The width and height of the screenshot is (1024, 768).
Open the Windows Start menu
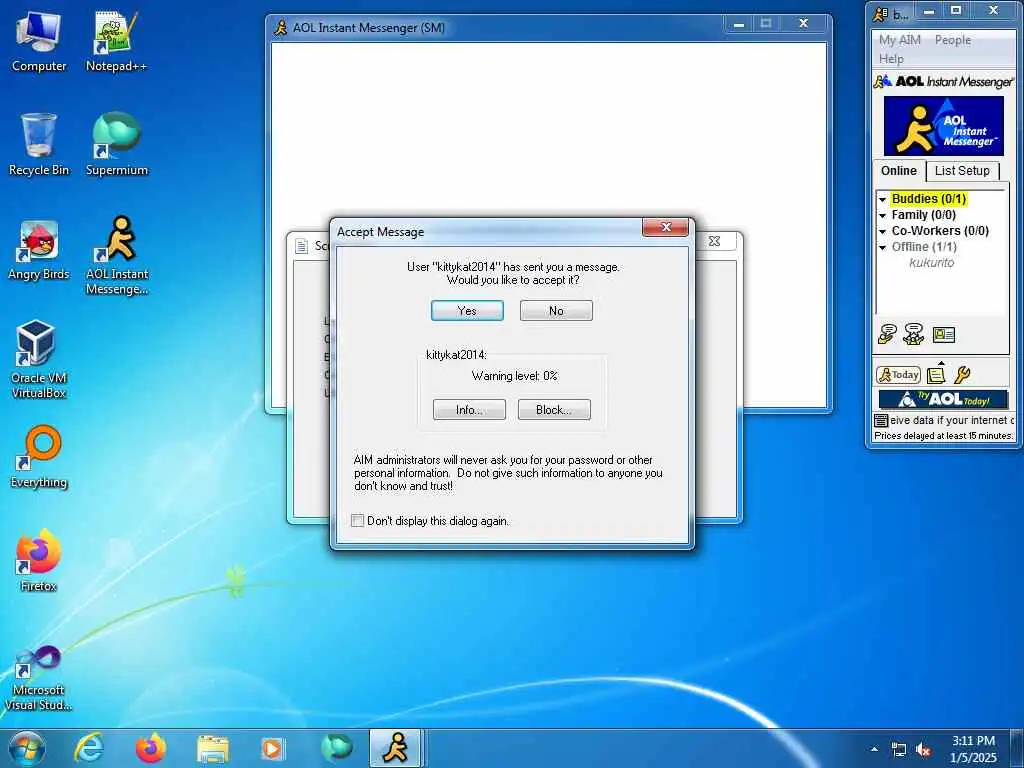[x=27, y=748]
